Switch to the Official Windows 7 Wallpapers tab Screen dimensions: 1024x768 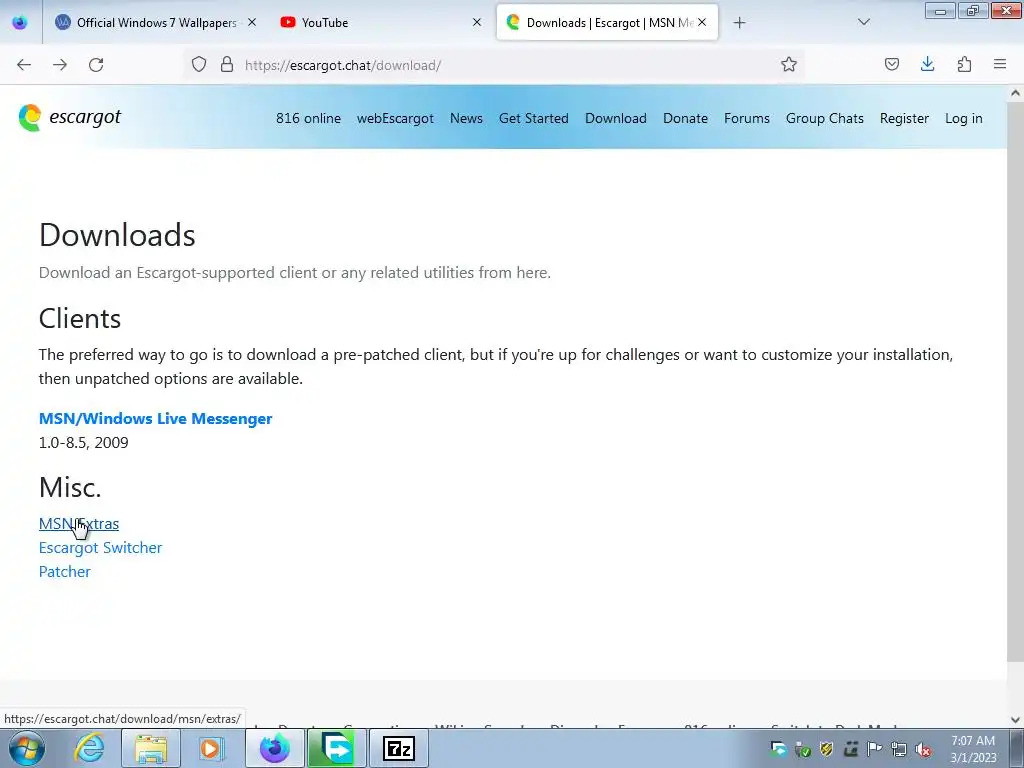[x=155, y=22]
